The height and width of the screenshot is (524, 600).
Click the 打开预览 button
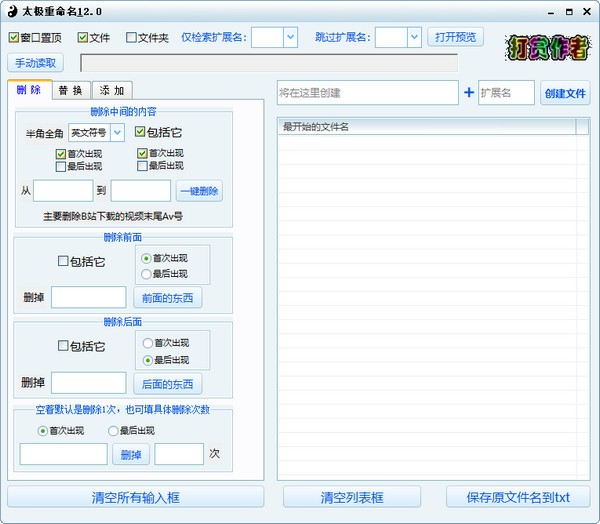tap(456, 37)
